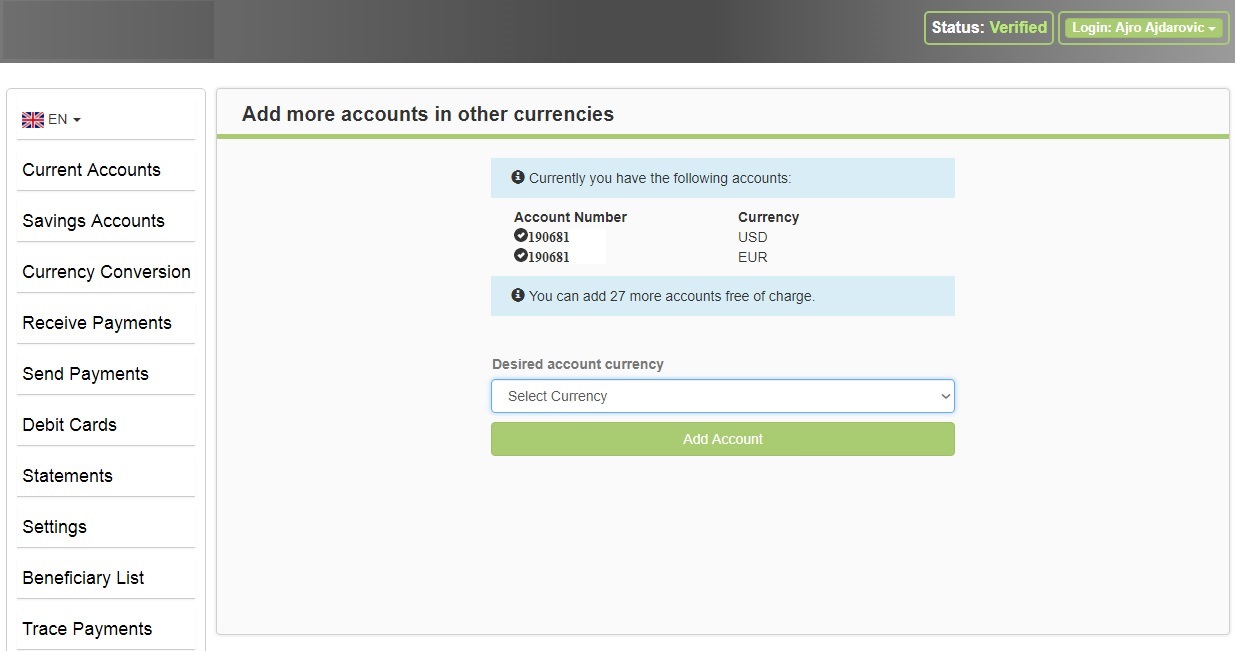The image size is (1235, 651).
Task: Click 'You can add 27 more accounts' text
Action: (x=672, y=296)
